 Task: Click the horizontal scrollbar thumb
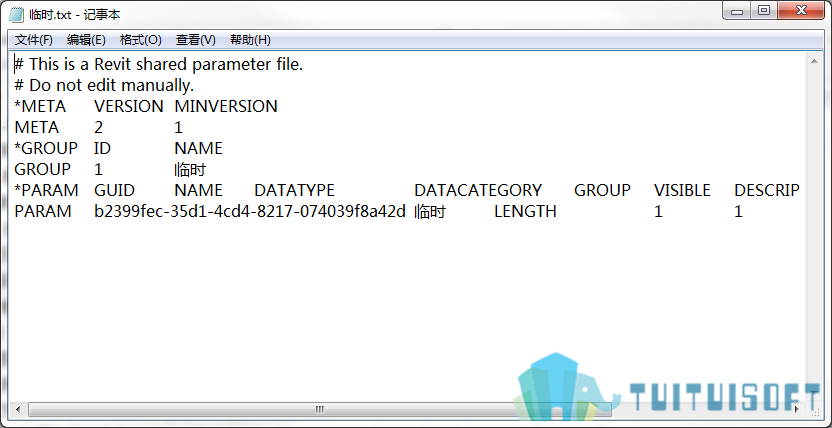319,409
